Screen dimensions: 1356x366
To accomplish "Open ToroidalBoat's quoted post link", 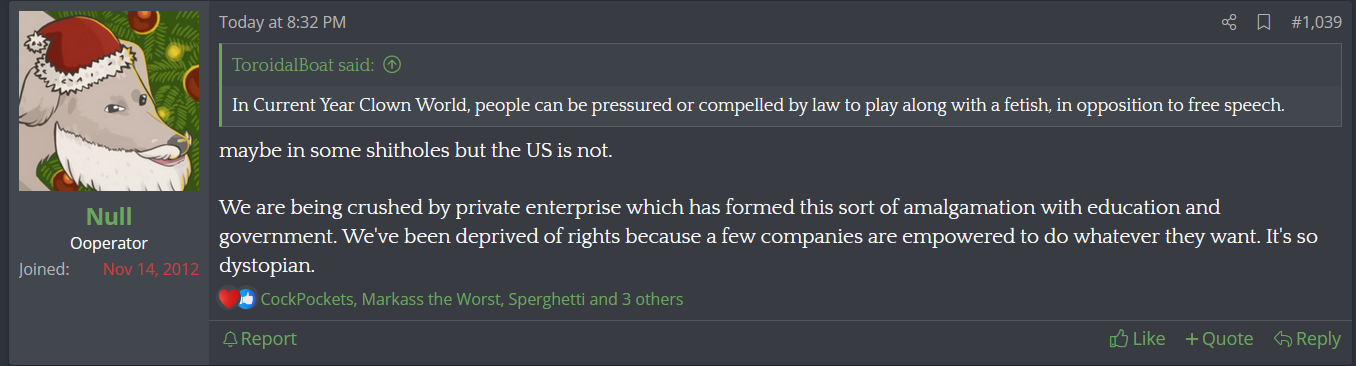I will [303, 65].
